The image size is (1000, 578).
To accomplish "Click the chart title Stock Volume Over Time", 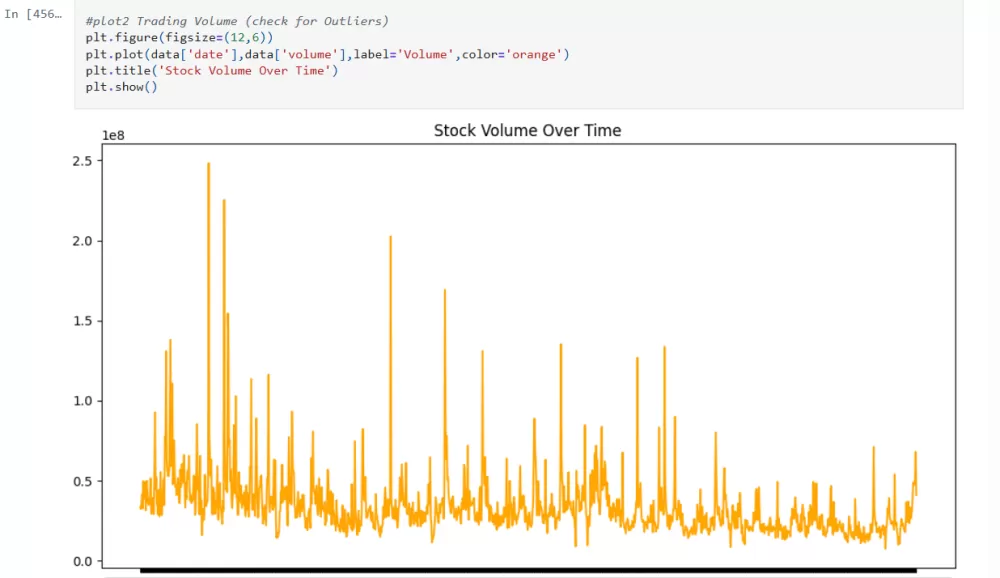I will [527, 130].
